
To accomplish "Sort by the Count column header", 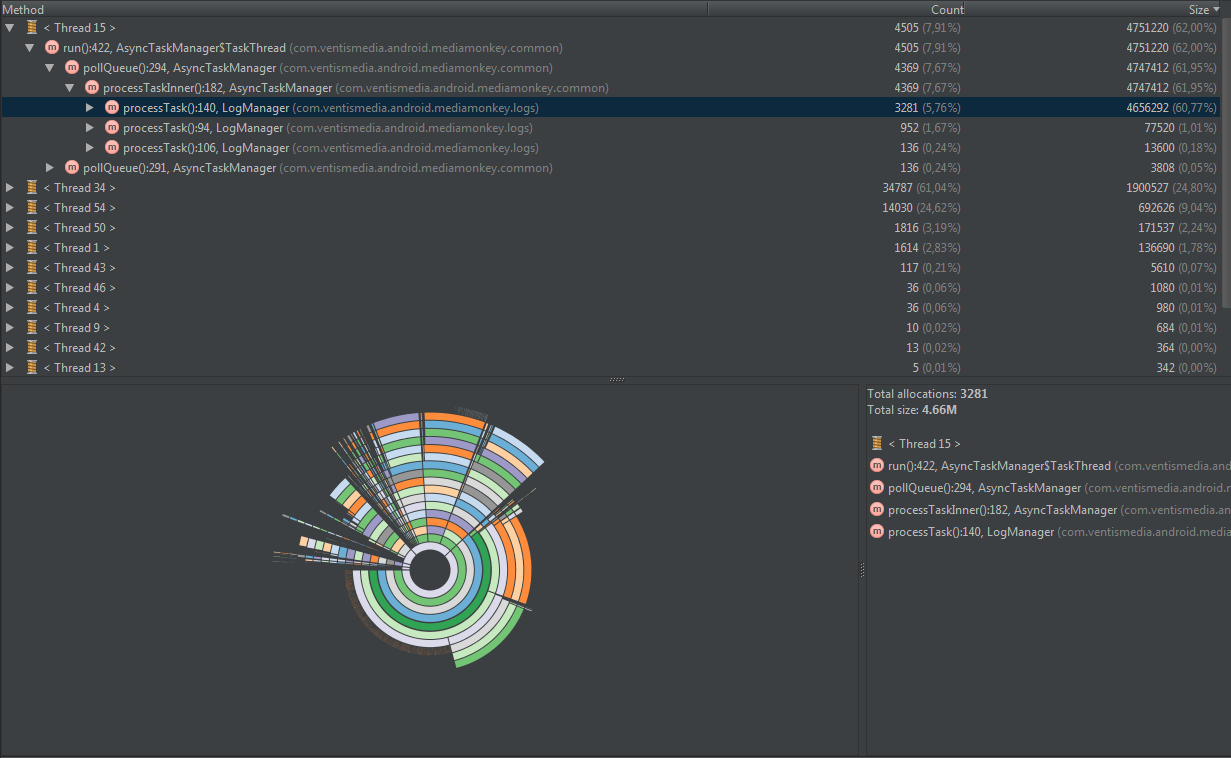I will (x=947, y=9).
